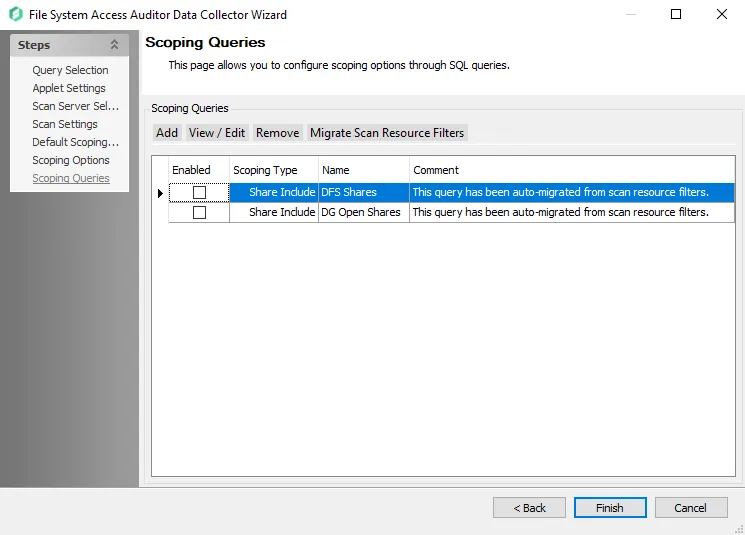Select the DFS Shares name cell
The height and width of the screenshot is (535, 745).
[363, 192]
